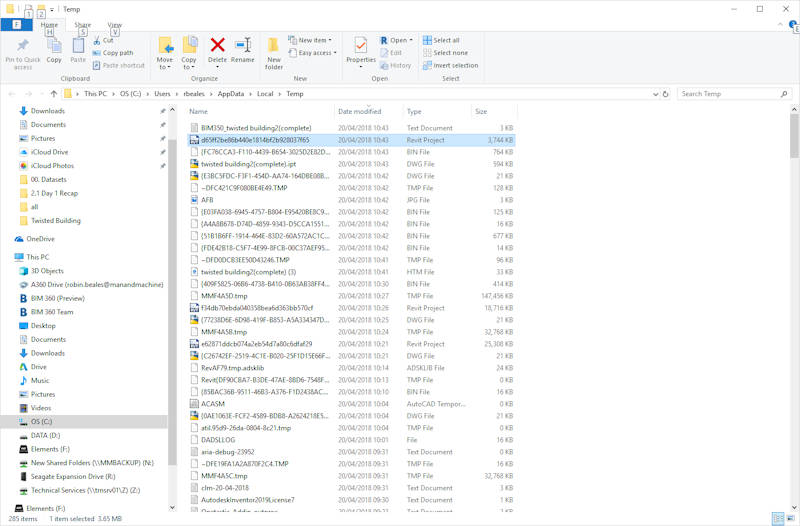Go up one folder level

point(54,94)
